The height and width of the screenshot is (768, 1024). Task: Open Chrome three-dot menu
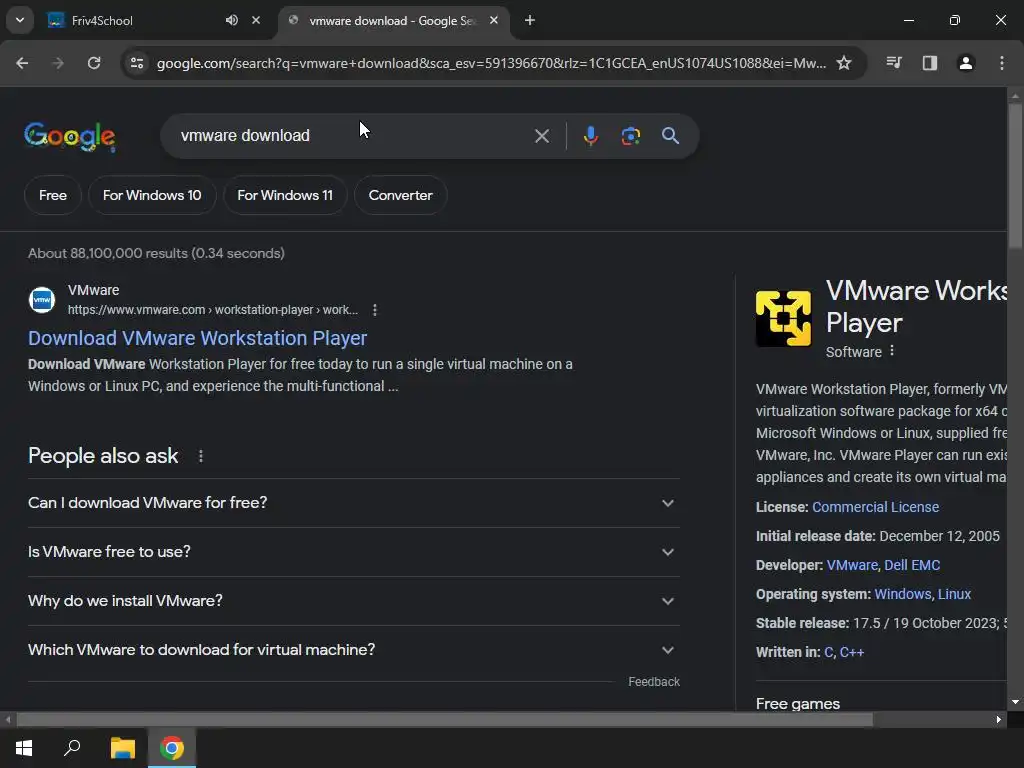[x=1002, y=63]
